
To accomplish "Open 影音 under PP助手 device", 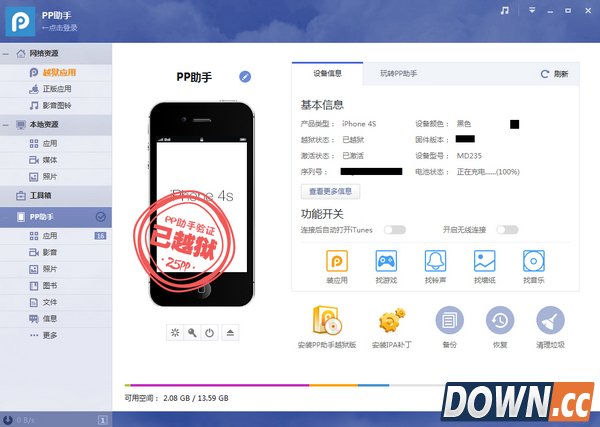I will click(x=56, y=252).
